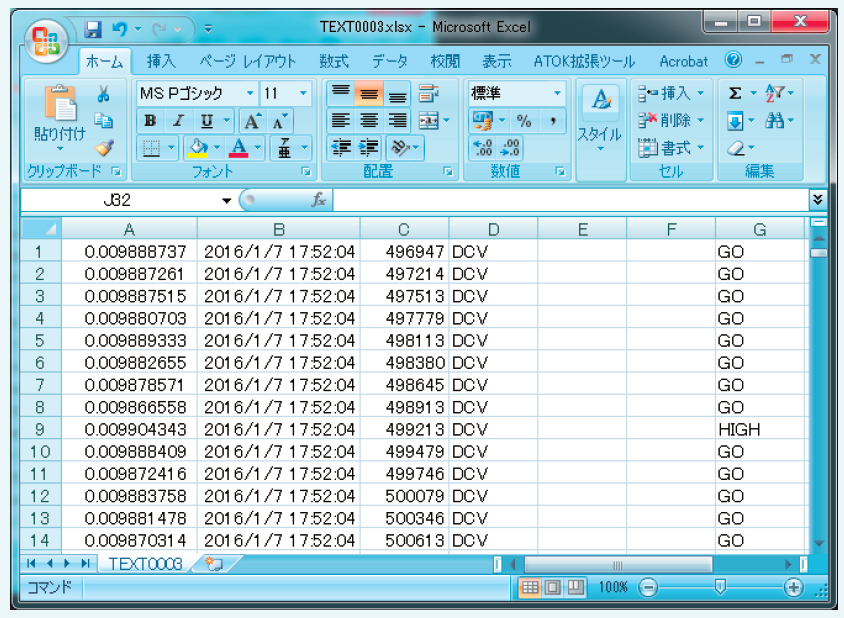Decrease font size with small A
This screenshot has width=844, height=618.
(280, 121)
